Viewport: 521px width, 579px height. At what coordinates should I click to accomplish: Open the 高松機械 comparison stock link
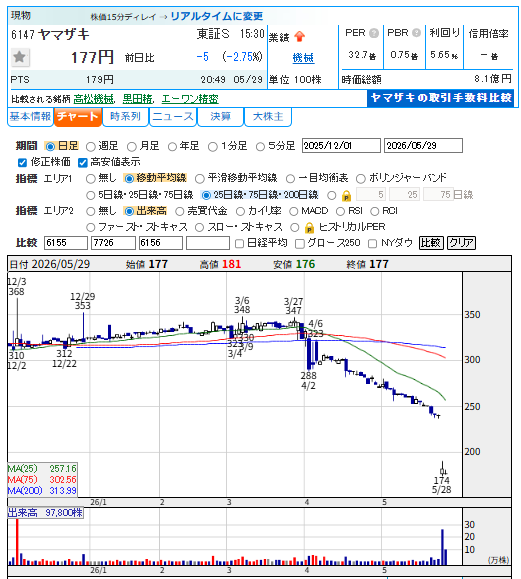pyautogui.click(x=94, y=99)
